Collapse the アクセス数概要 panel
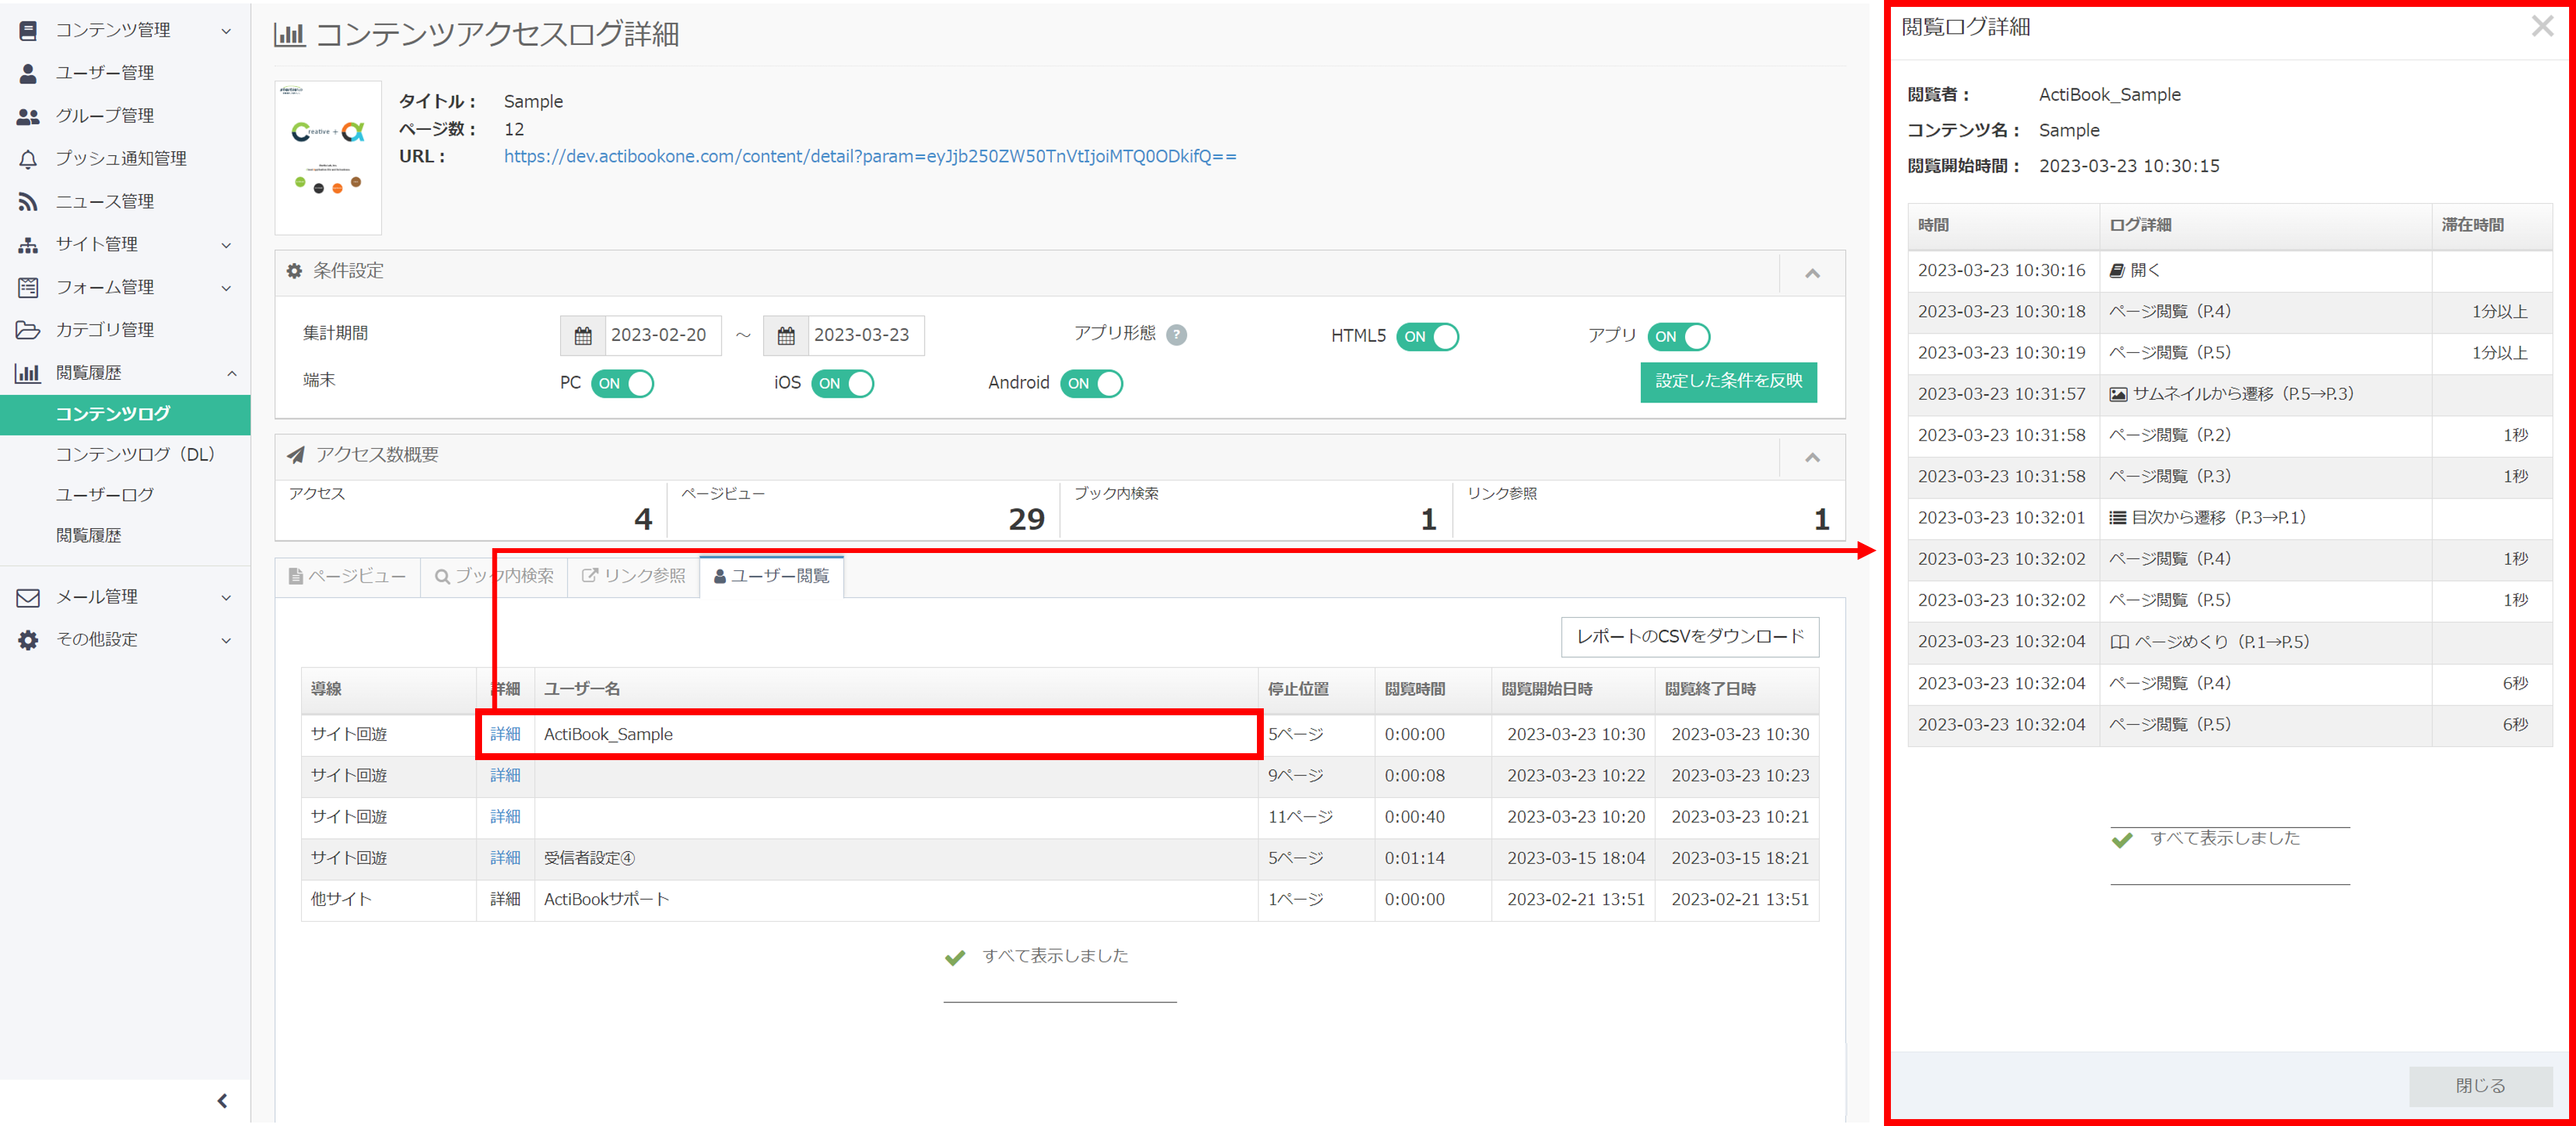Screen dimensions: 2576x1126 point(1812,457)
